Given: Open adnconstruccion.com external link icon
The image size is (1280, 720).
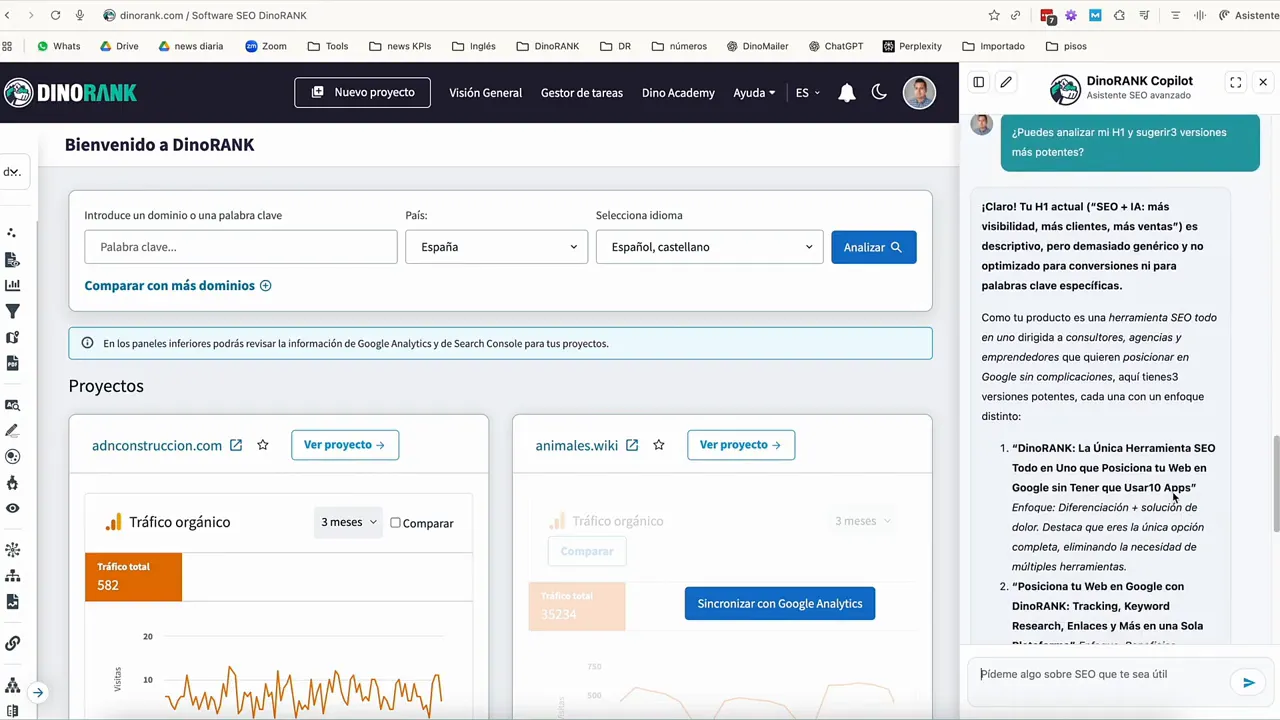Looking at the screenshot, I should (236, 445).
